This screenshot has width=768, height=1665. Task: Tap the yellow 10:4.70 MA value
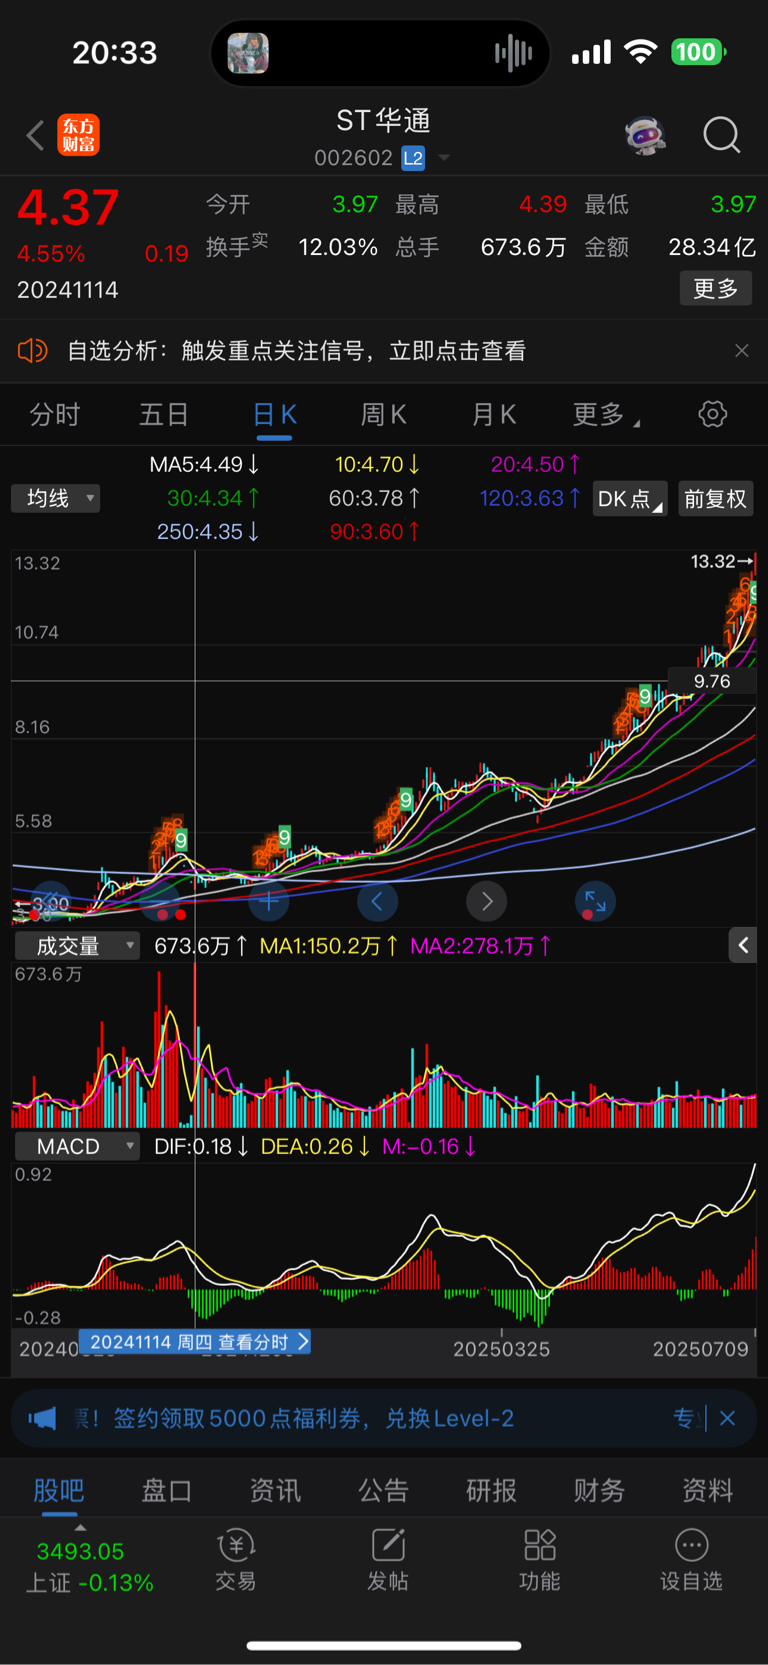click(378, 464)
